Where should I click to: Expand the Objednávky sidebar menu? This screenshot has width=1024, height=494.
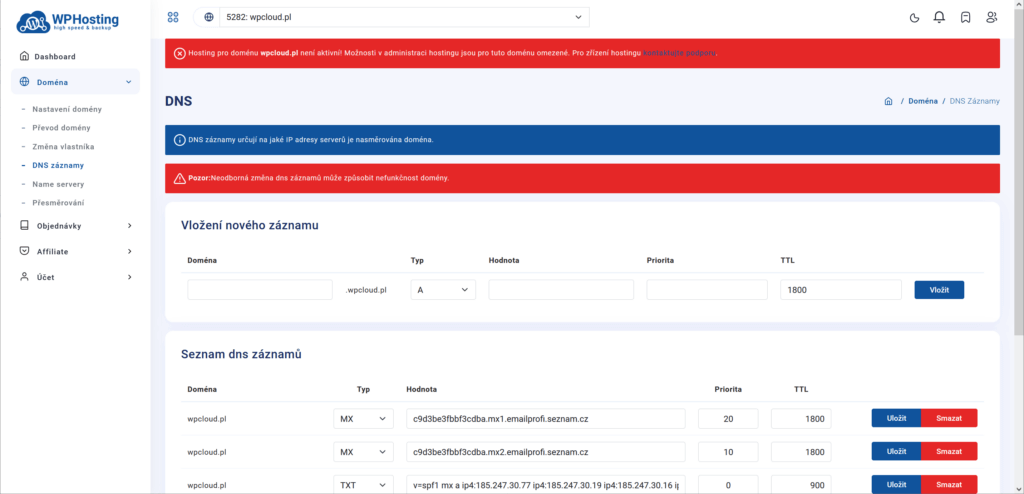(76, 226)
